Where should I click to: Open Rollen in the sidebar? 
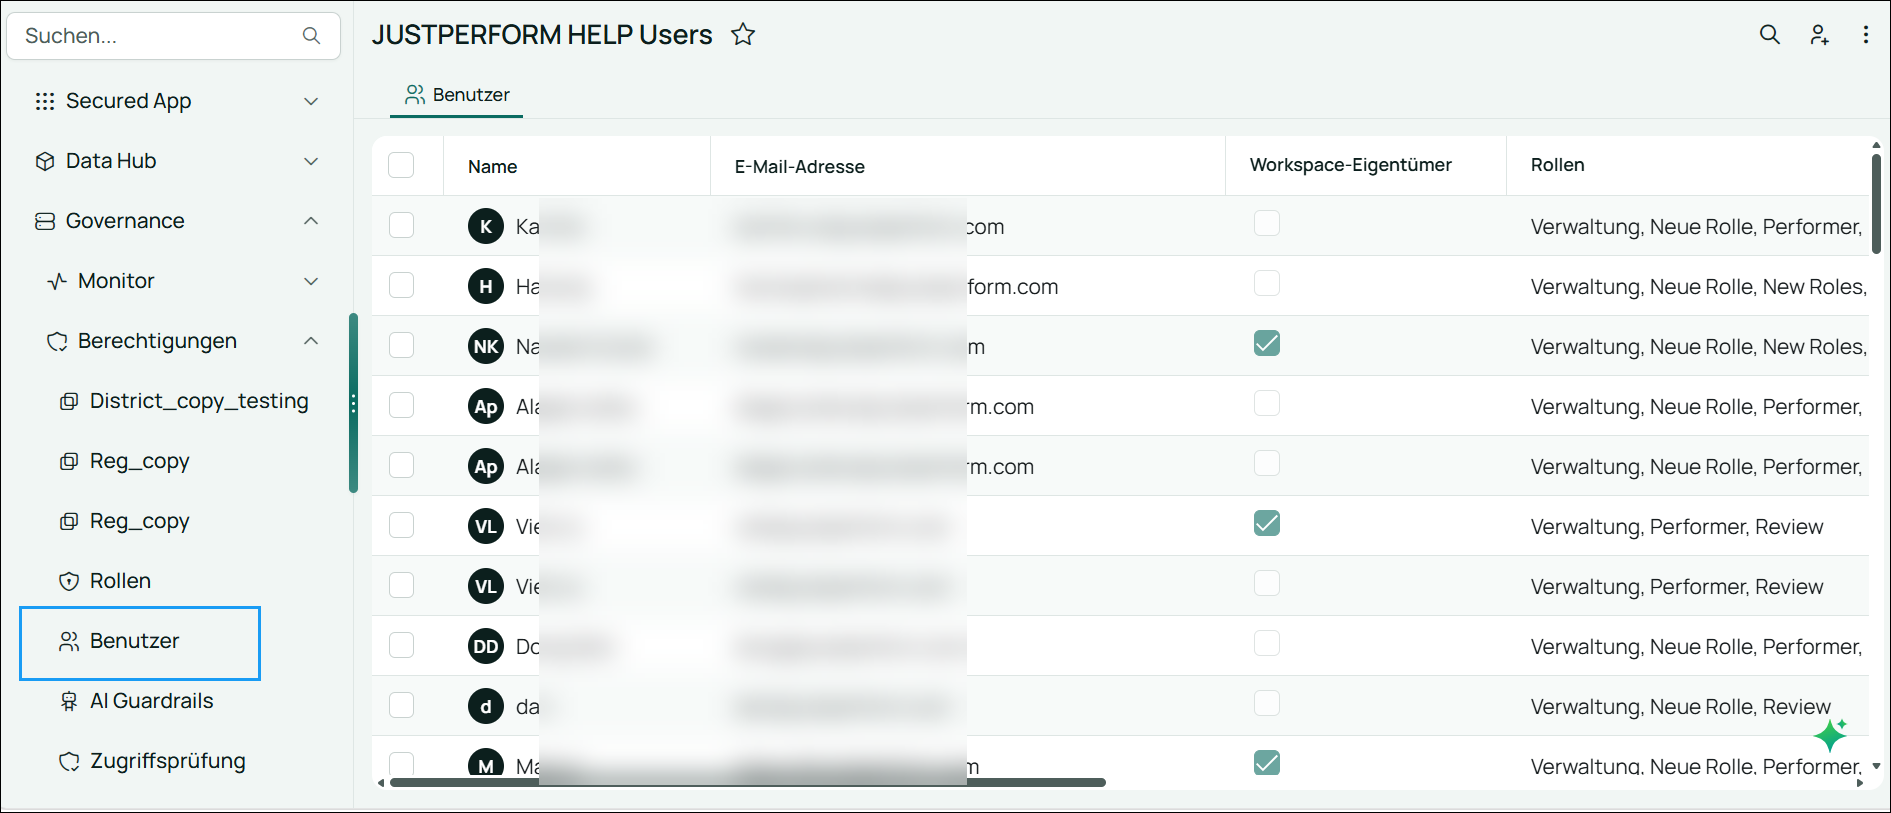tap(120, 581)
